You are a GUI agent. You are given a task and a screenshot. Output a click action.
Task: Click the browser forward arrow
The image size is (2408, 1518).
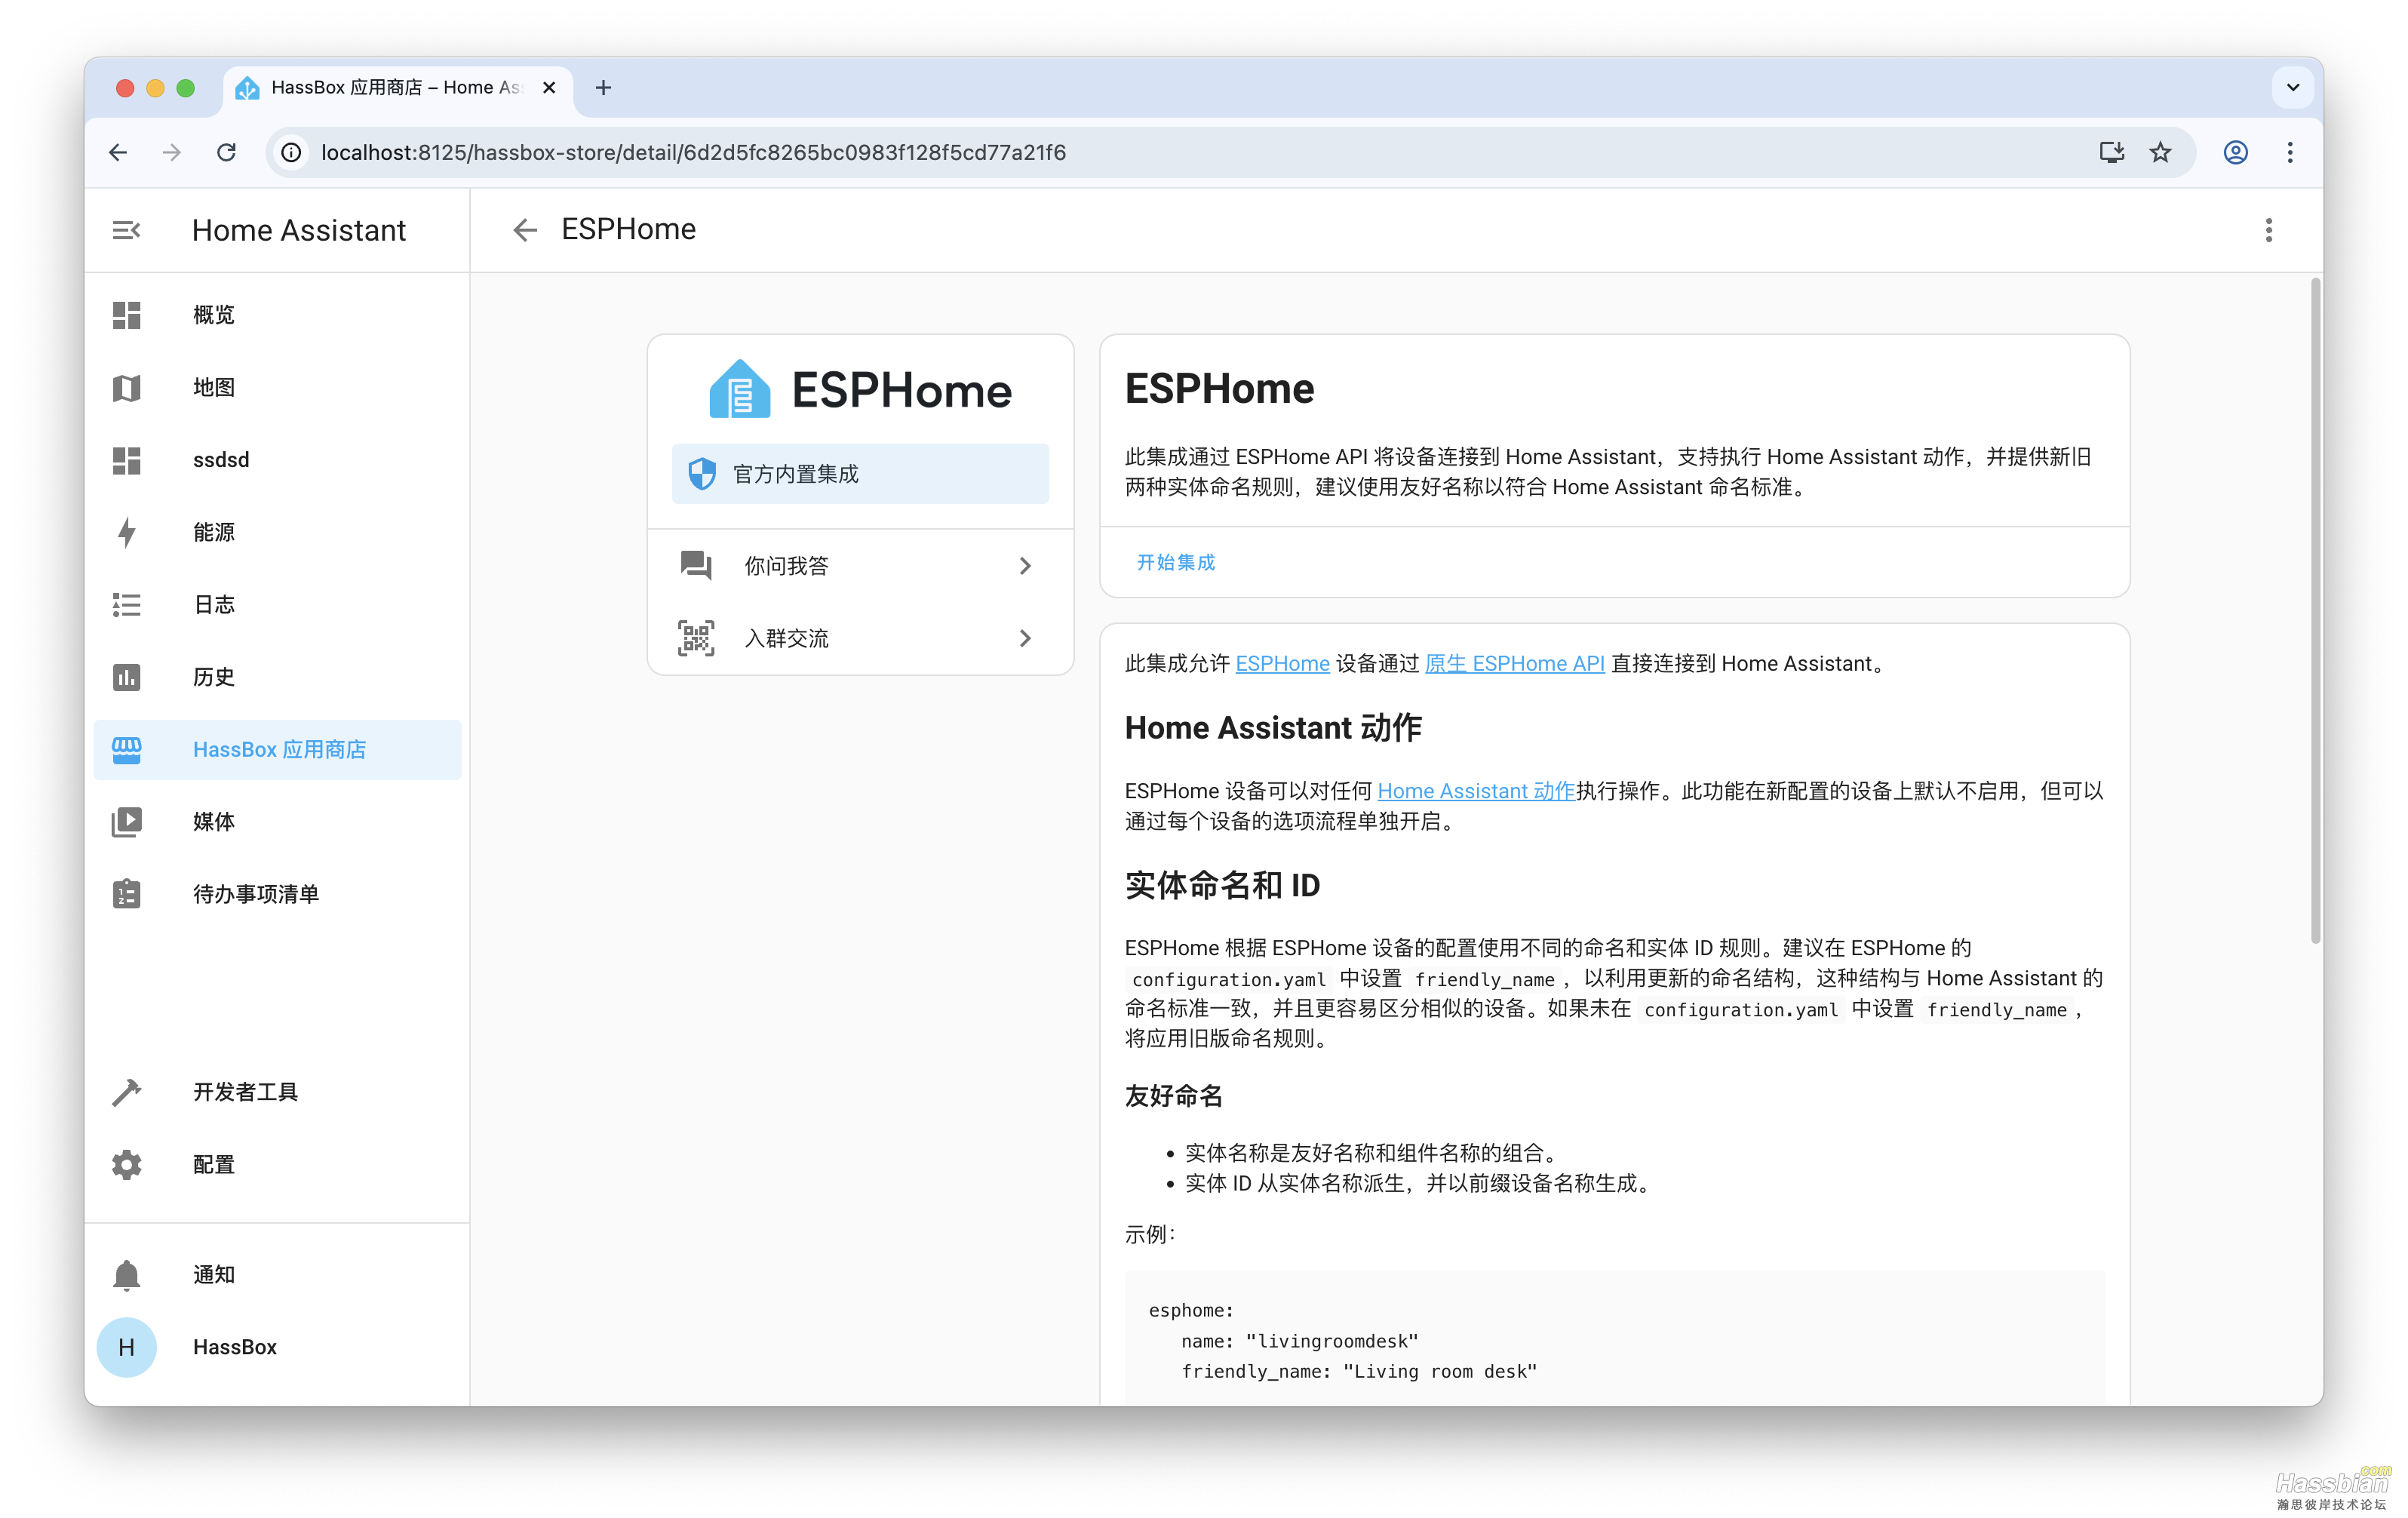(172, 152)
